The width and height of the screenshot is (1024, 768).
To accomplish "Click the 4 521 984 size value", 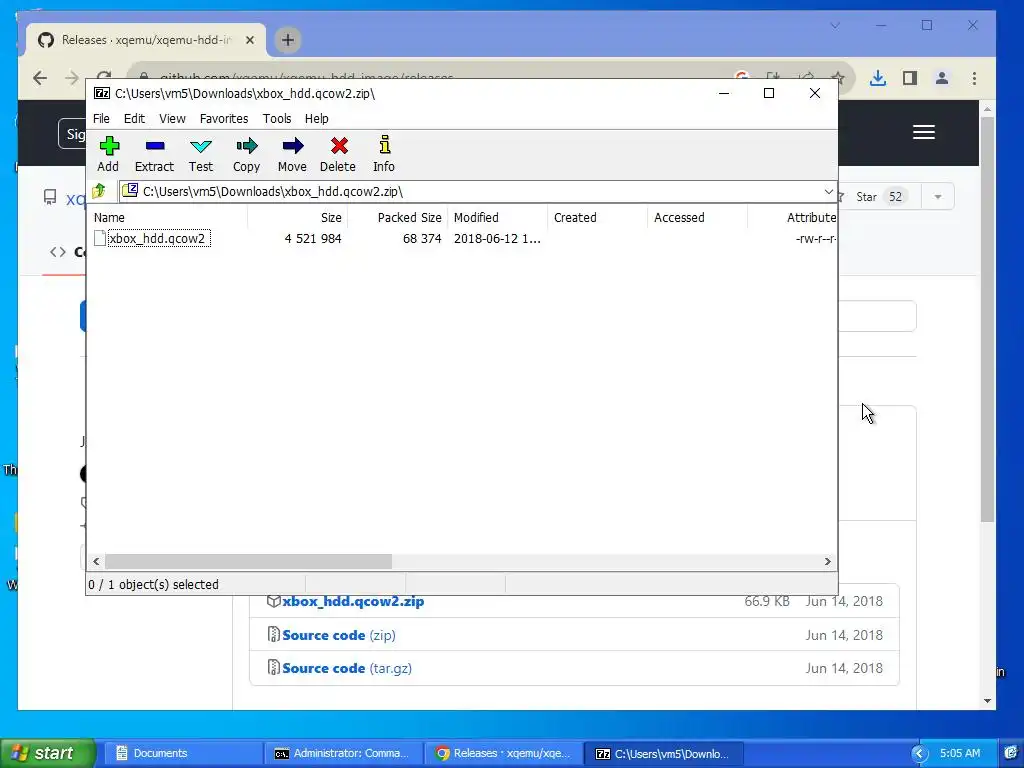I will click(313, 238).
